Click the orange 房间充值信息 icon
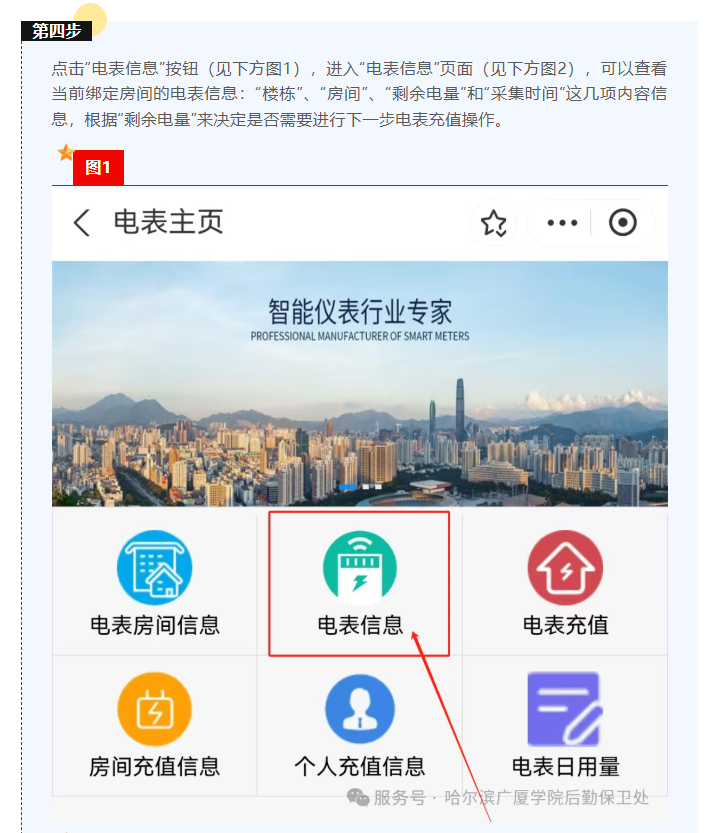The height and width of the screenshot is (833, 719). click(155, 709)
